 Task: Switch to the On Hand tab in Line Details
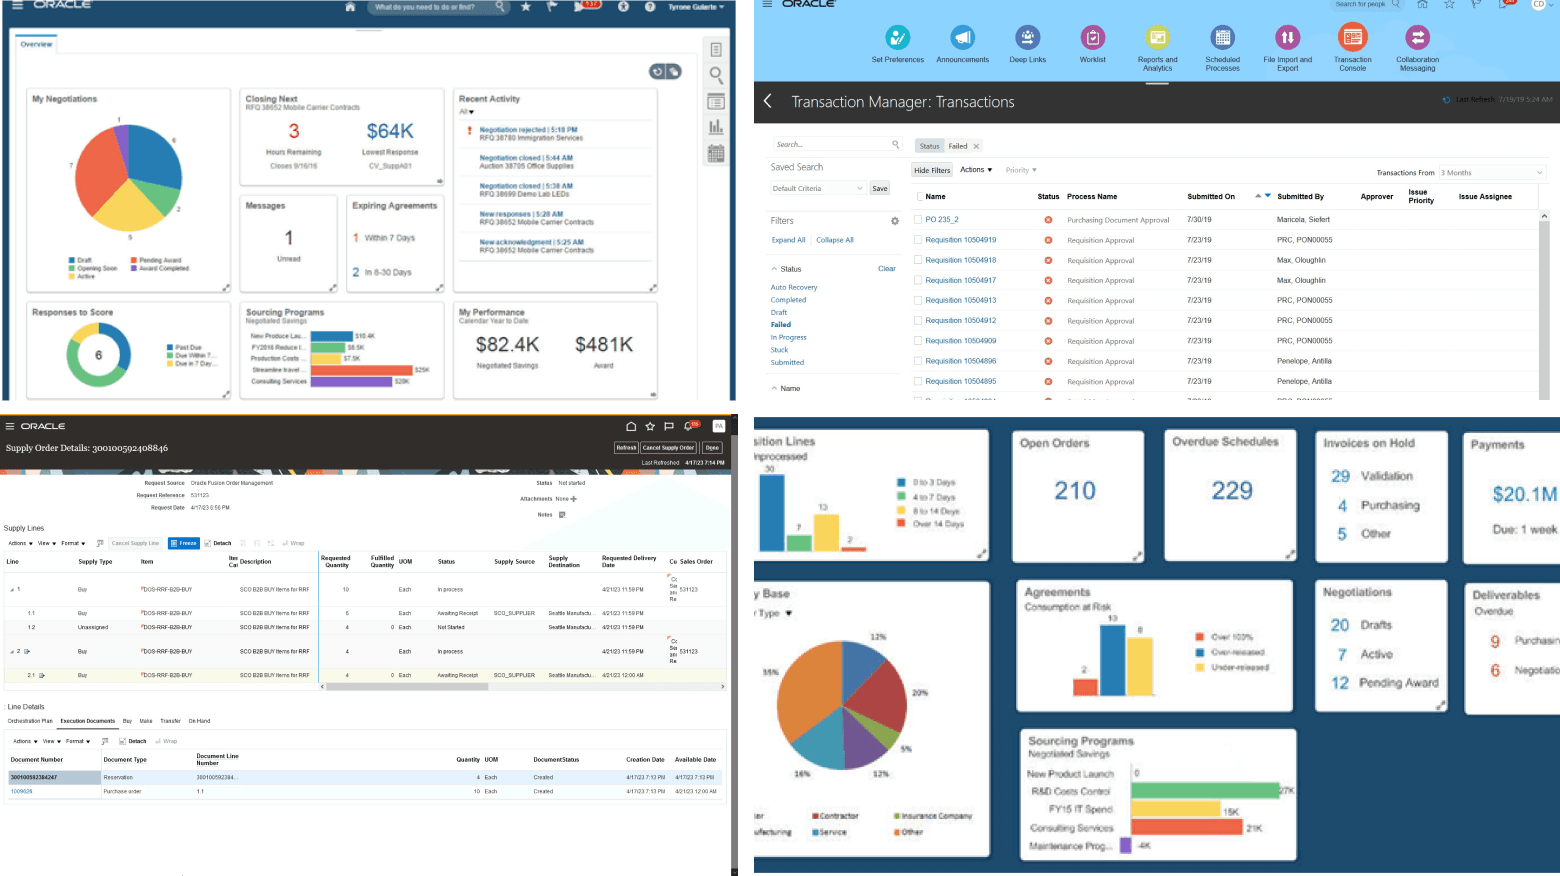(199, 721)
